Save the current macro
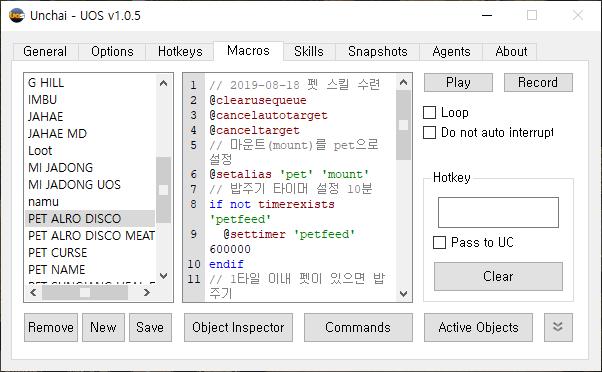 pyautogui.click(x=150, y=327)
